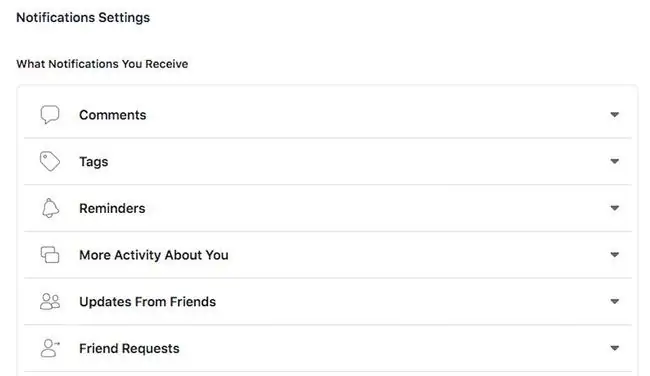Select the Comments label text
This screenshot has height=376, width=650.
[x=113, y=115]
